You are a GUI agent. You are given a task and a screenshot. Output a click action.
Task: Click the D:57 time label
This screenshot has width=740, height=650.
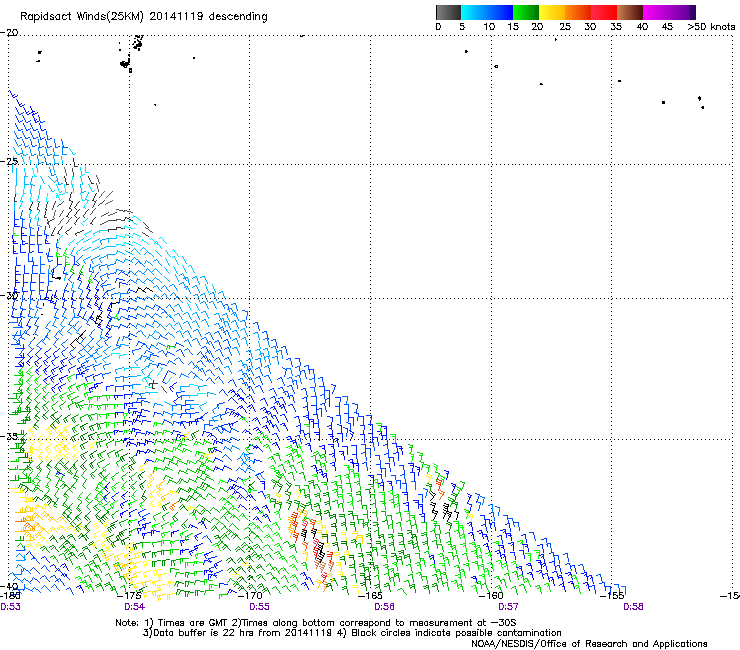(508, 607)
